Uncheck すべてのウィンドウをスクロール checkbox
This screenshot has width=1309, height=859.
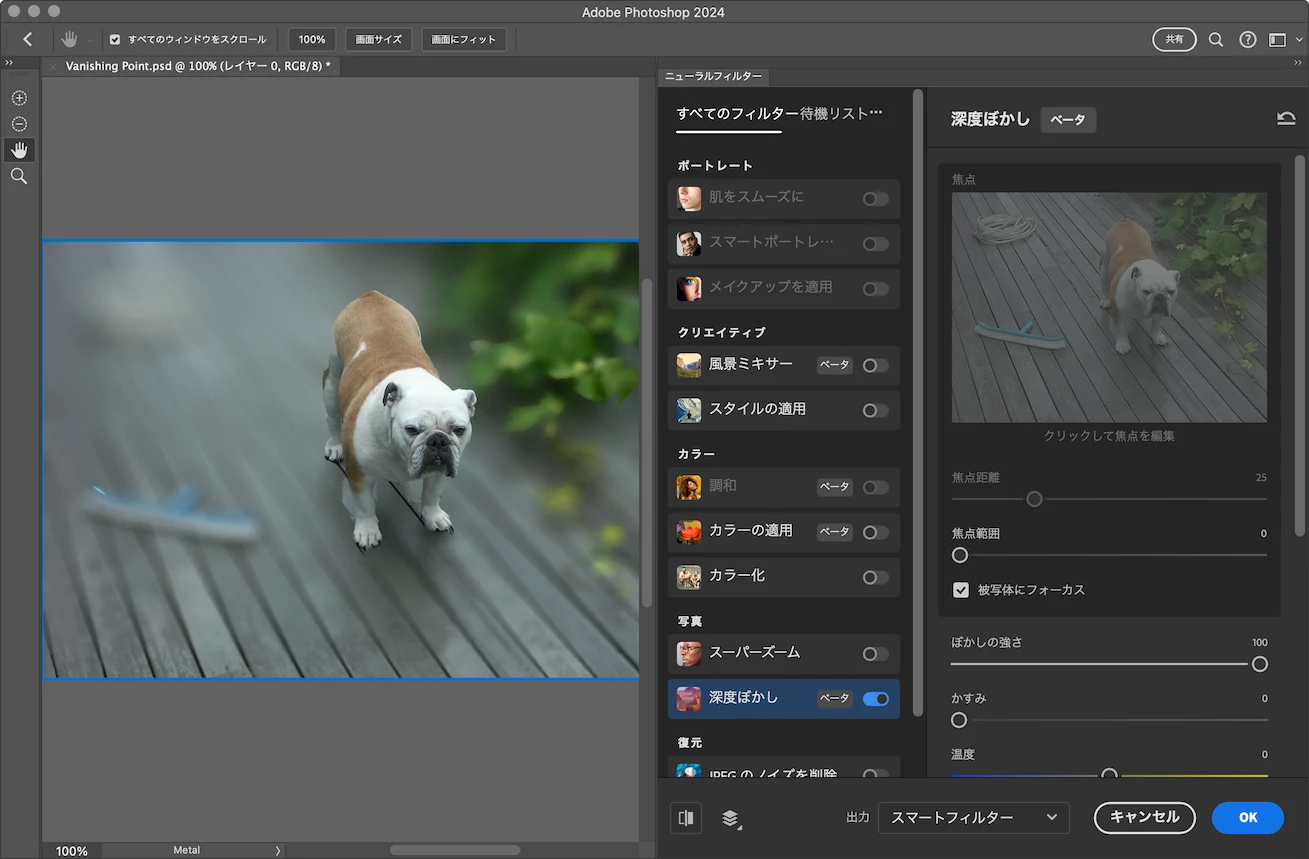pos(115,40)
